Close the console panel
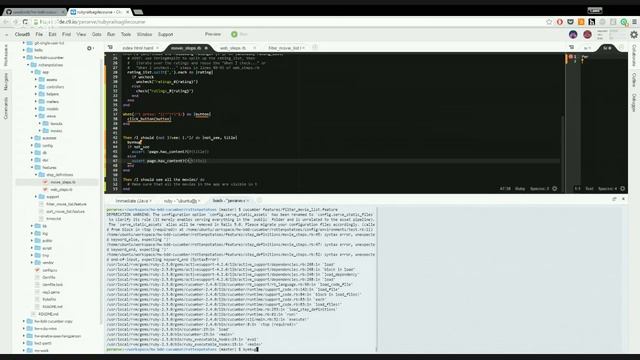 pos(623,199)
